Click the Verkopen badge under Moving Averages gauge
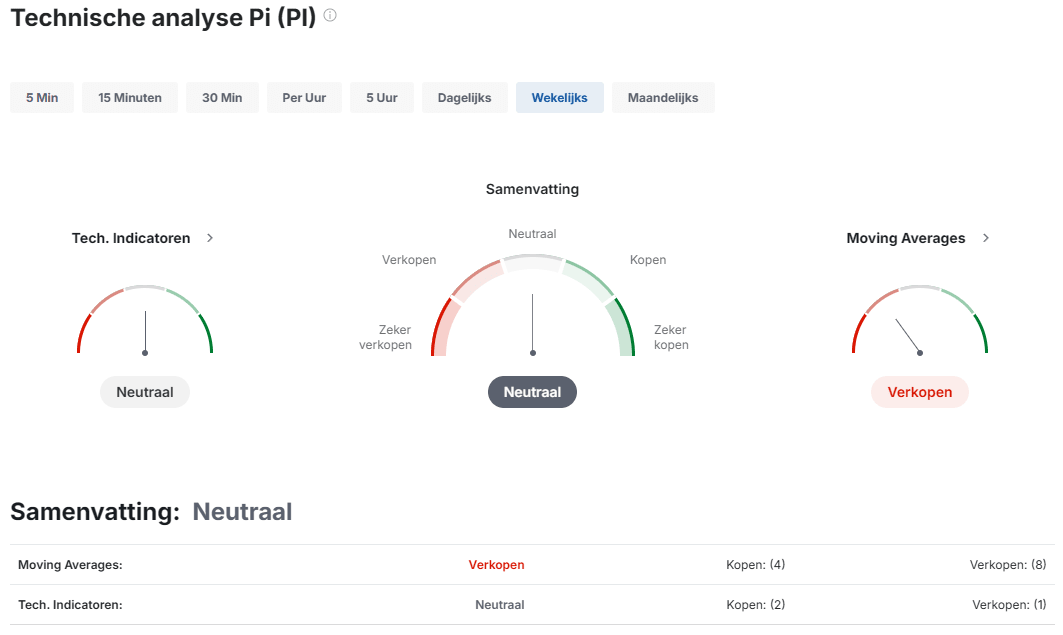The image size is (1063, 635). (x=920, y=392)
